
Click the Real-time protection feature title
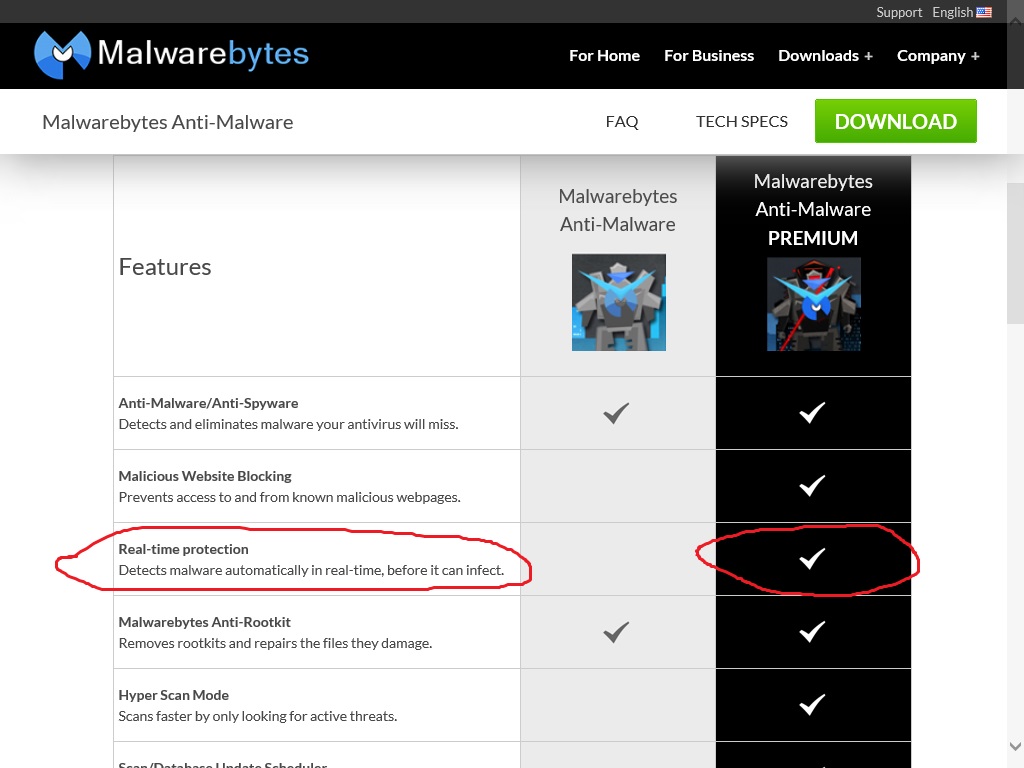pos(184,549)
